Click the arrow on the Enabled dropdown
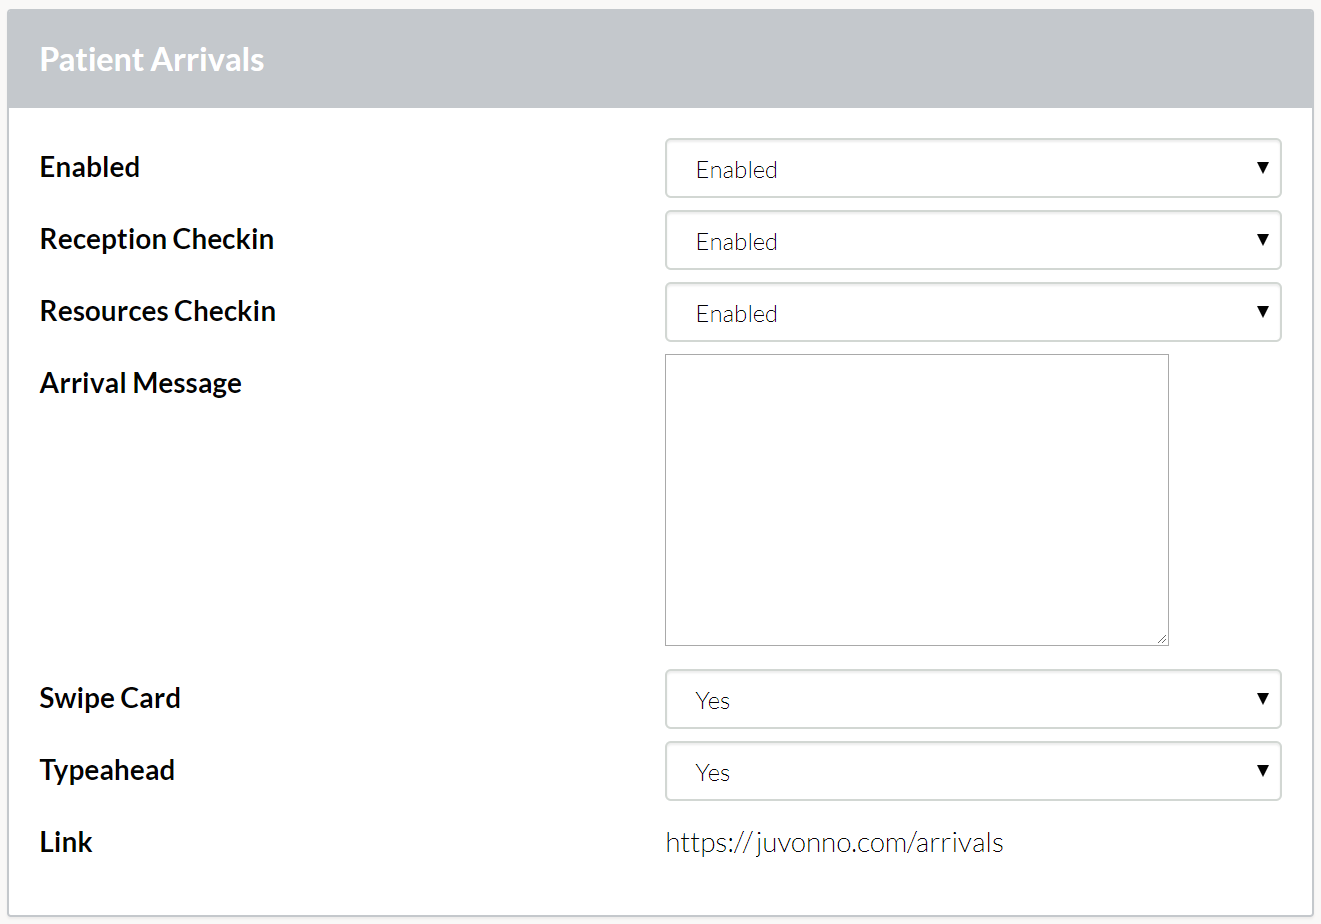This screenshot has width=1321, height=924. [x=1263, y=168]
